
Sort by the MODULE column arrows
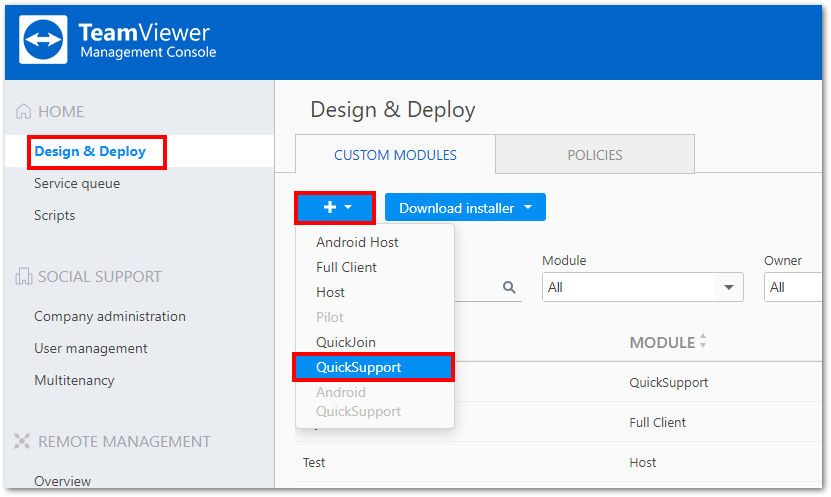coord(703,343)
